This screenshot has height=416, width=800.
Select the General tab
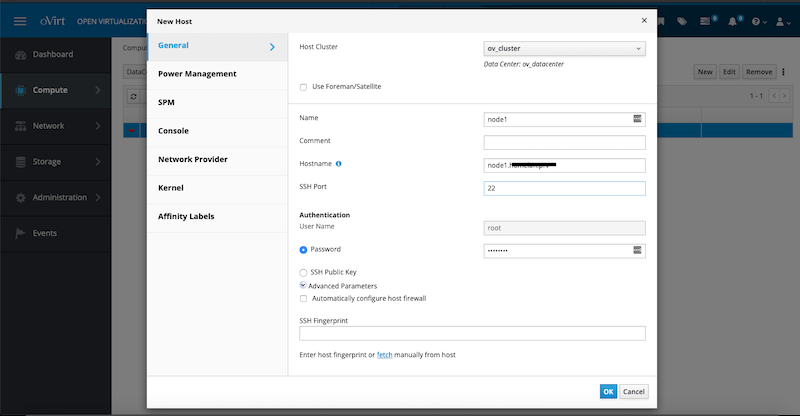tap(217, 47)
